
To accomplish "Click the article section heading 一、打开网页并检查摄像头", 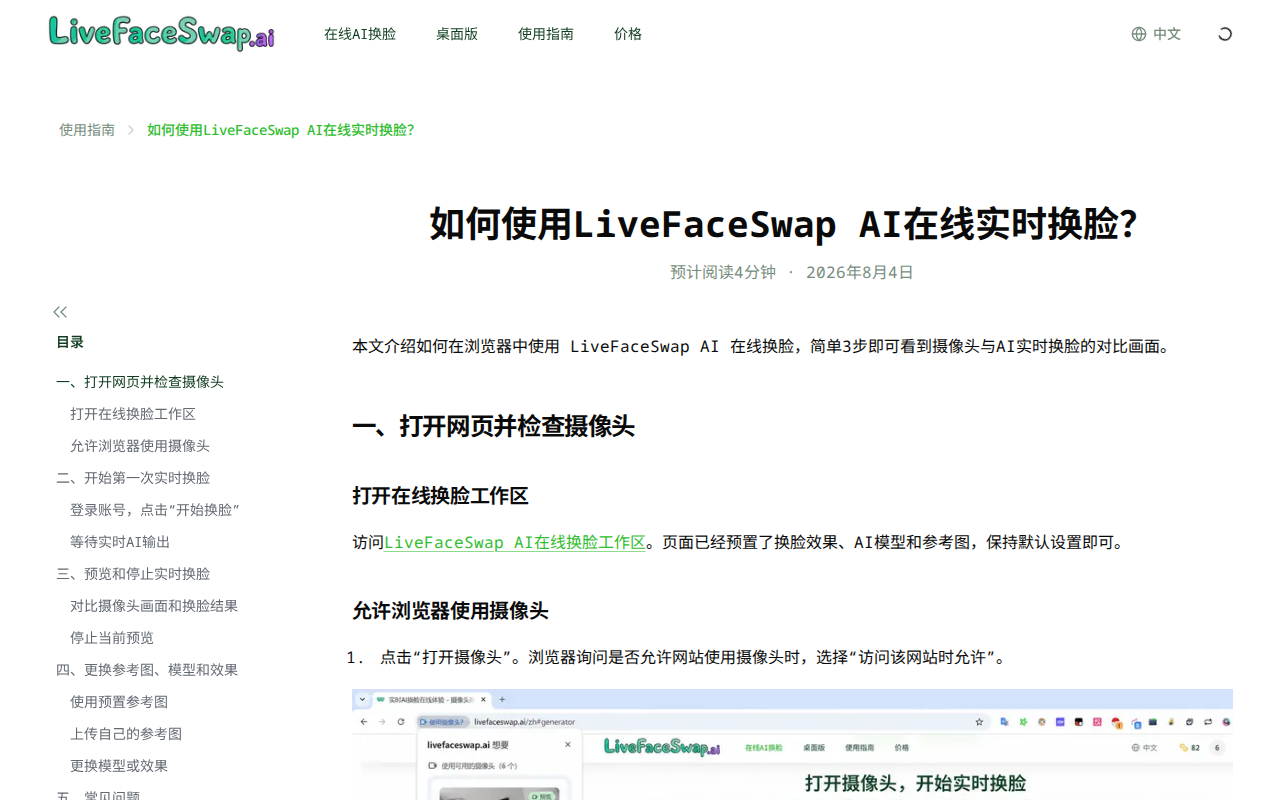I will click(493, 426).
